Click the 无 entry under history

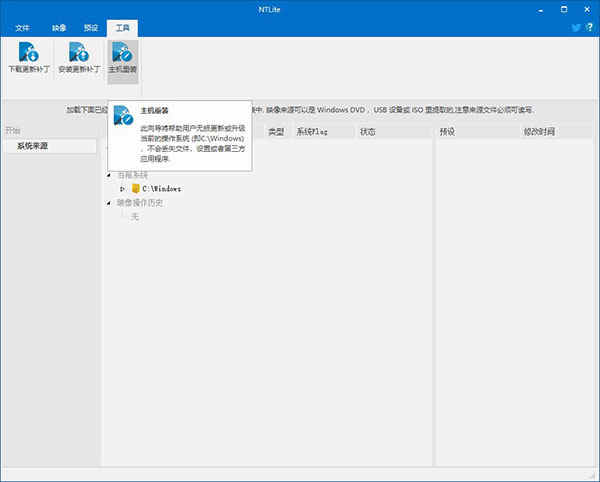[x=134, y=217]
